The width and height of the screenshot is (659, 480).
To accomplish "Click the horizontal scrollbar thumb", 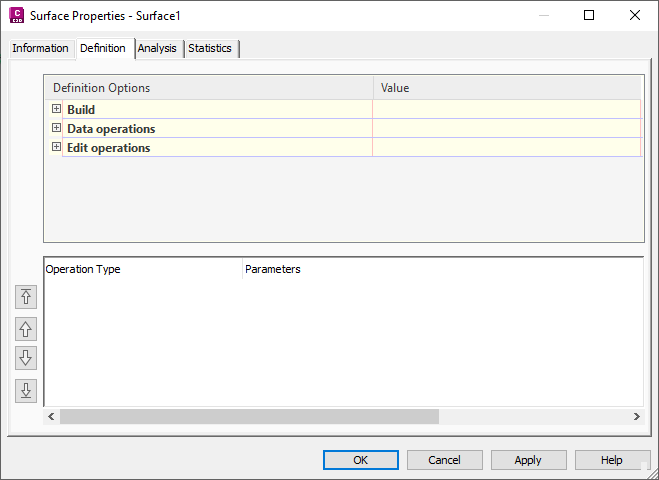I will 249,417.
